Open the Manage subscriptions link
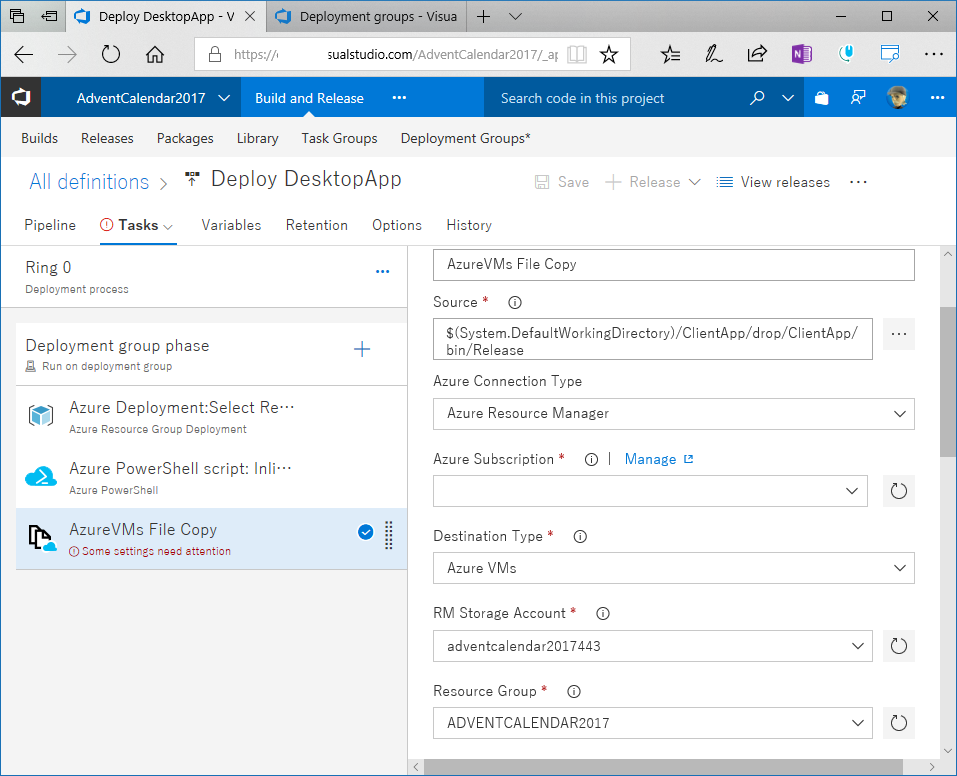This screenshot has width=957, height=776. tap(659, 459)
